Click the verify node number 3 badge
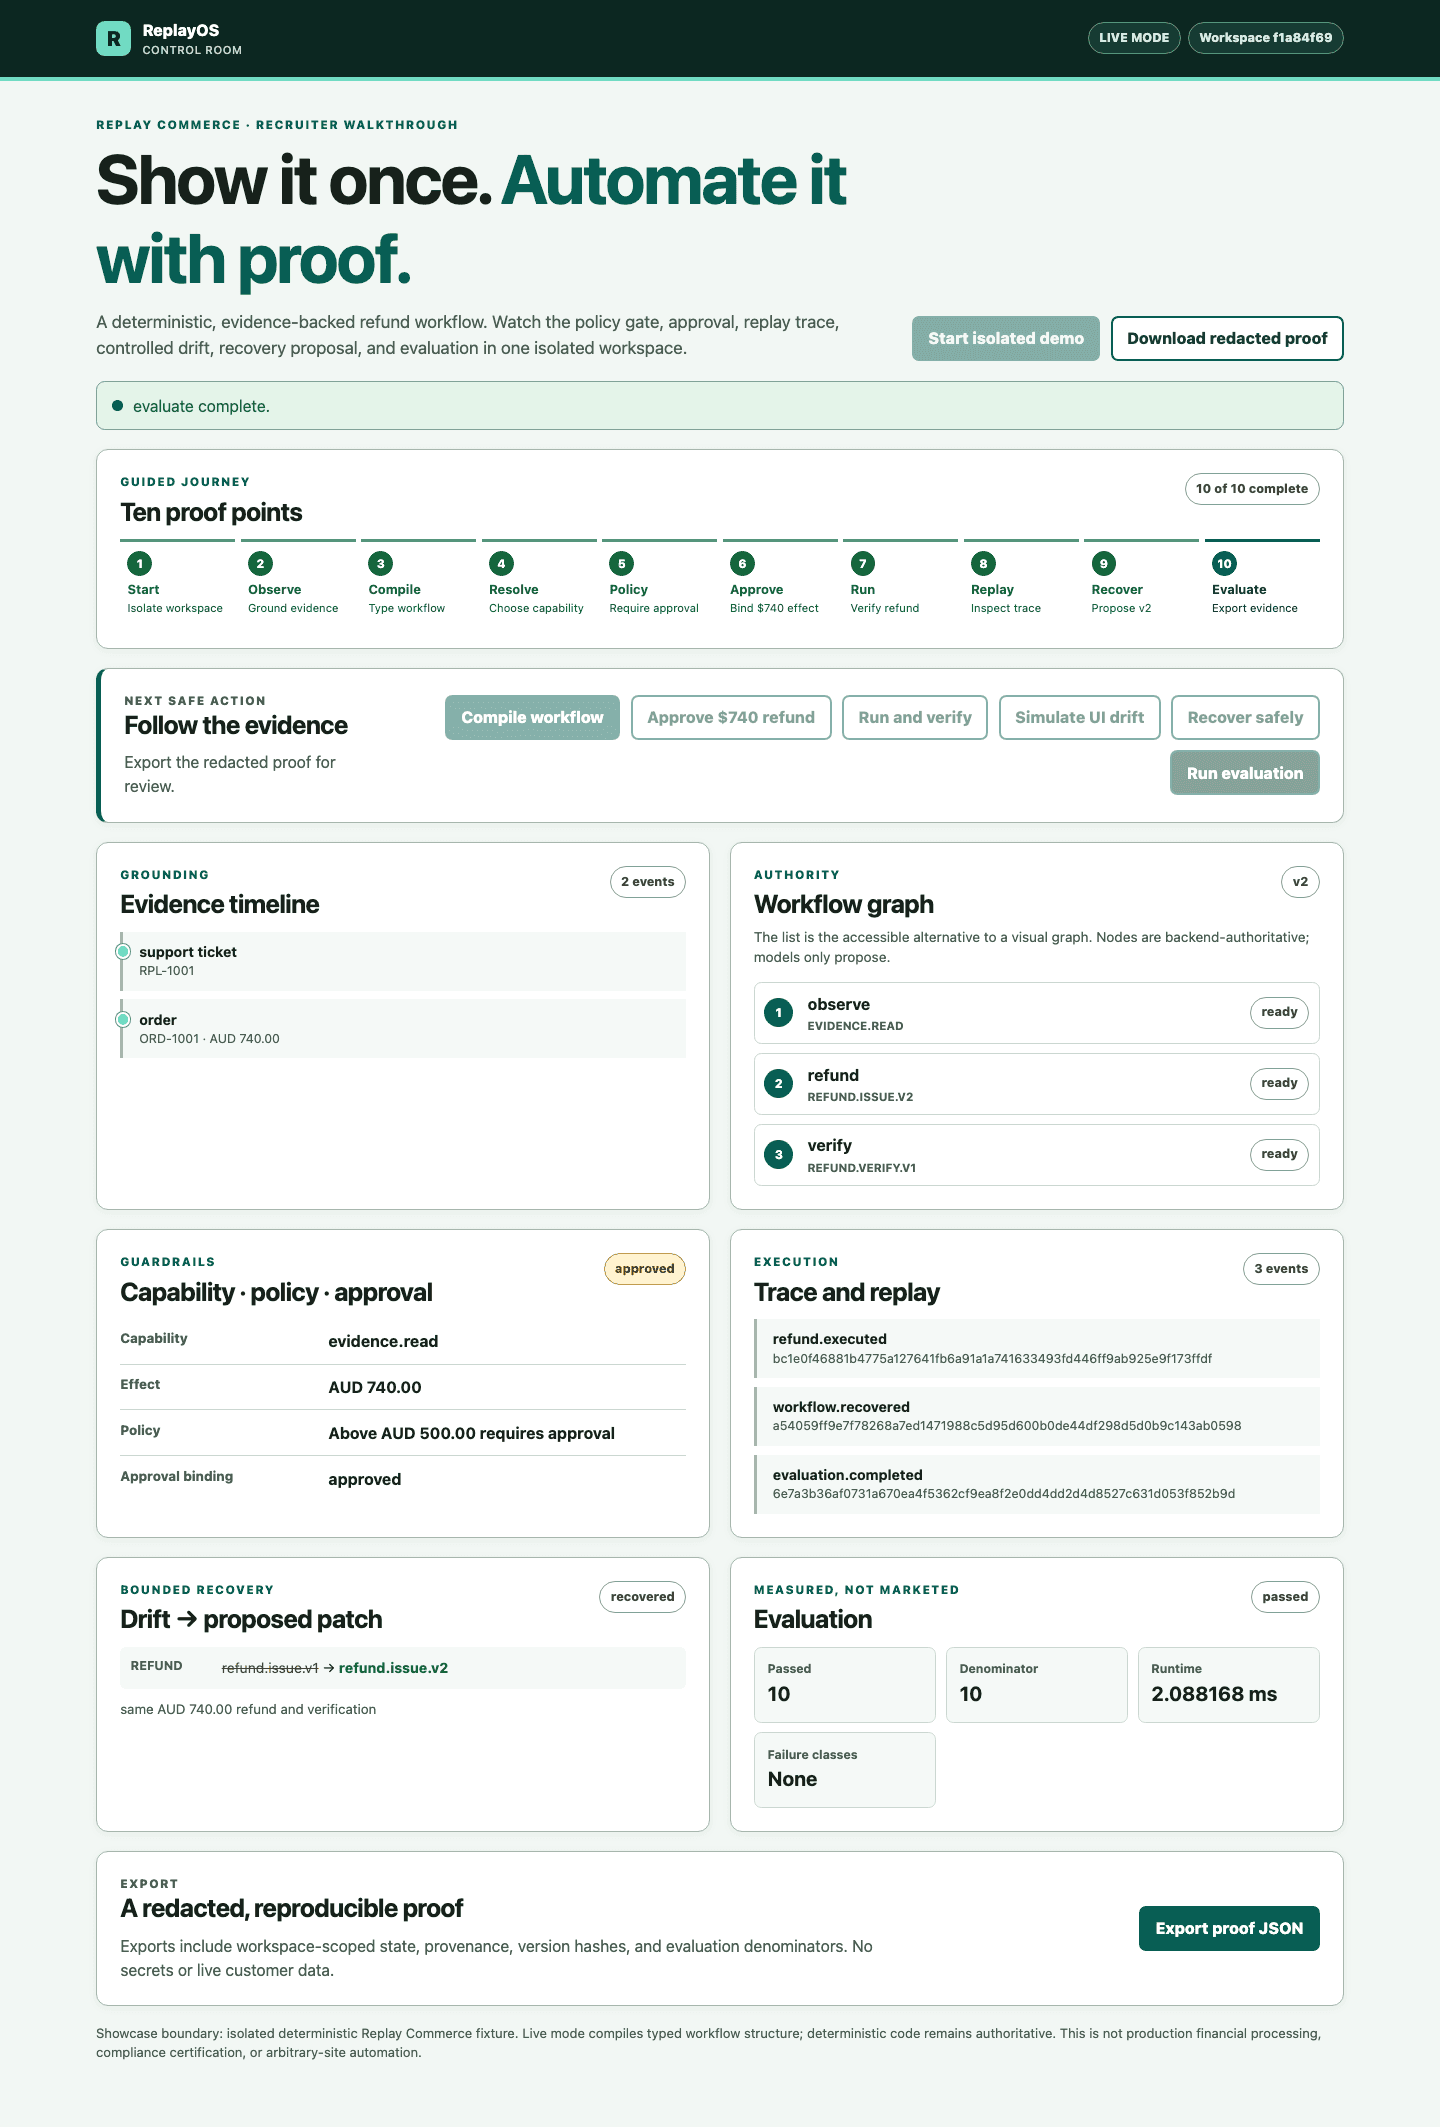The width and height of the screenshot is (1440, 2127). pos(779,1155)
